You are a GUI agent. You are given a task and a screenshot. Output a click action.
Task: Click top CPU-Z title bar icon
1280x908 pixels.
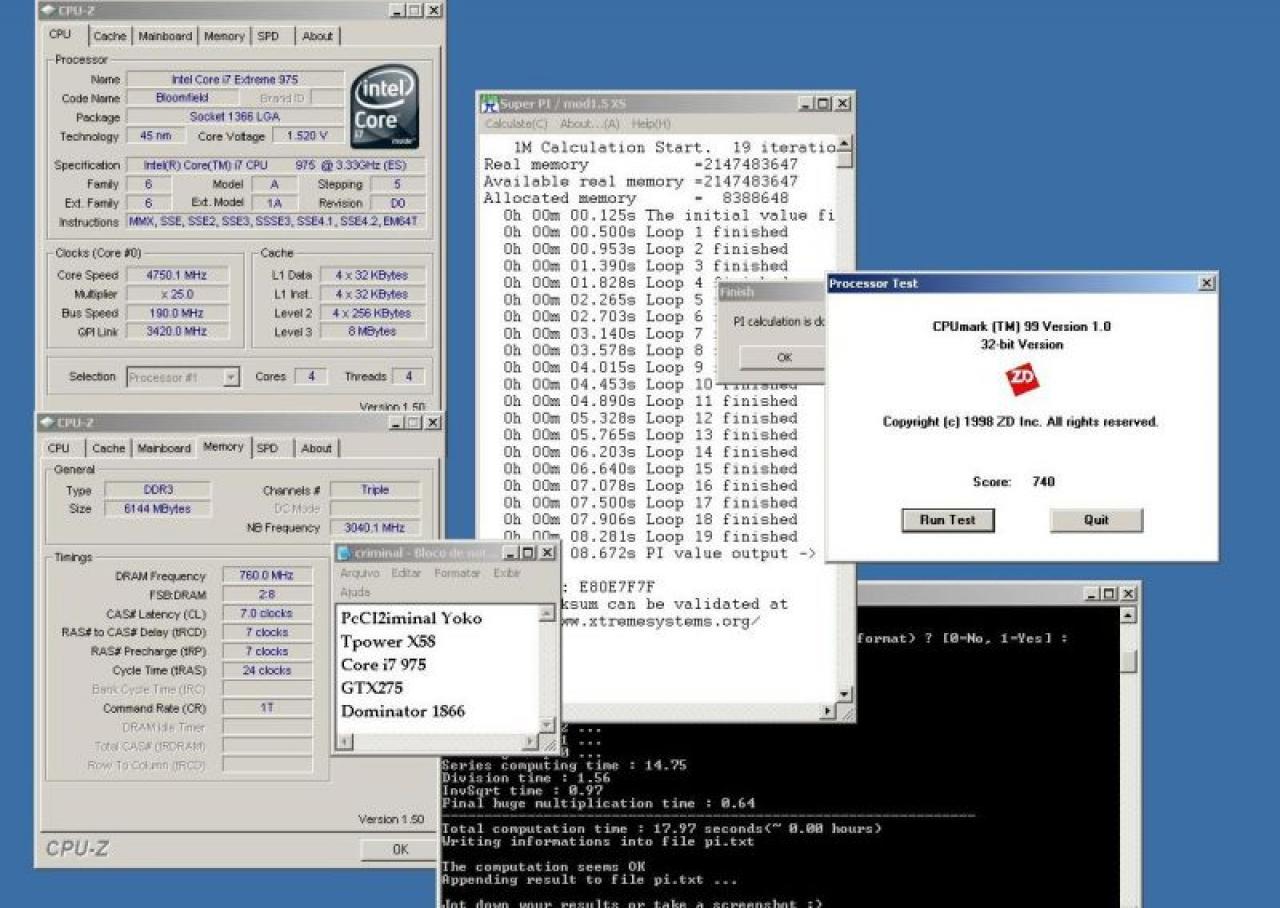tap(47, 10)
